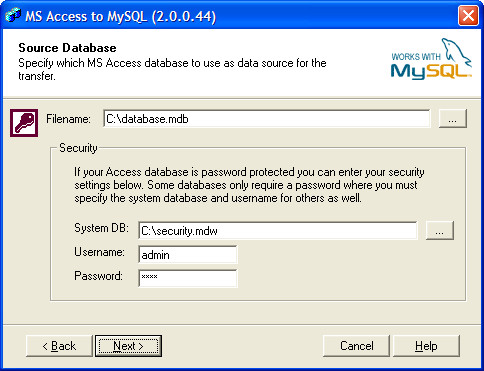Click the app icon in the title bar

coord(13,15)
